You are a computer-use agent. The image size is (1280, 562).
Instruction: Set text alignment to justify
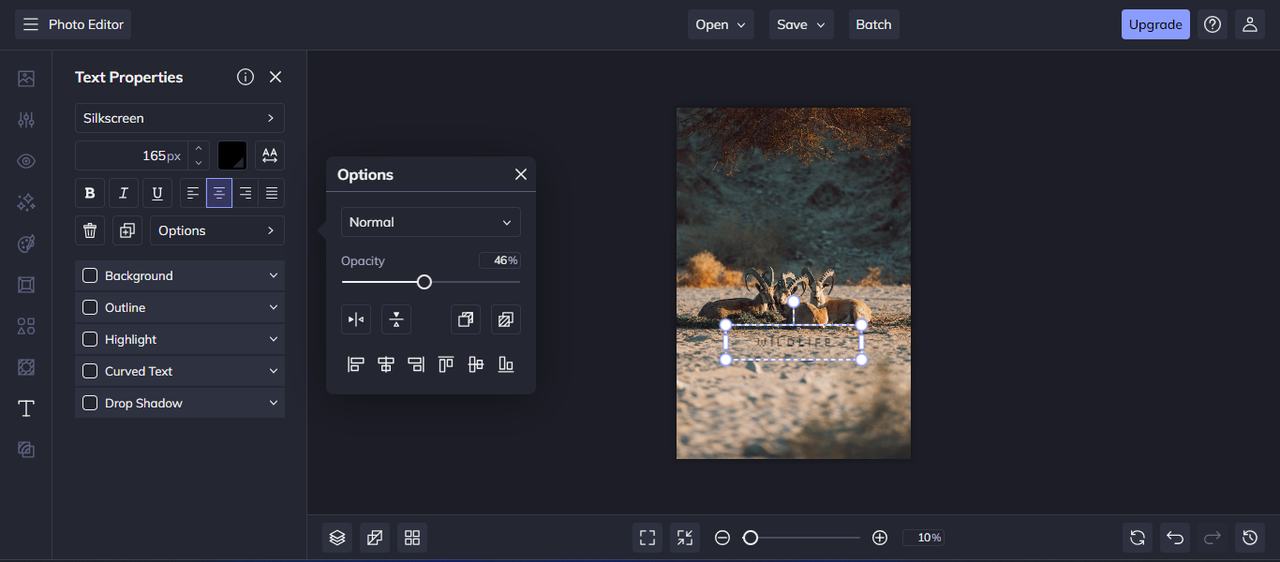click(x=271, y=193)
